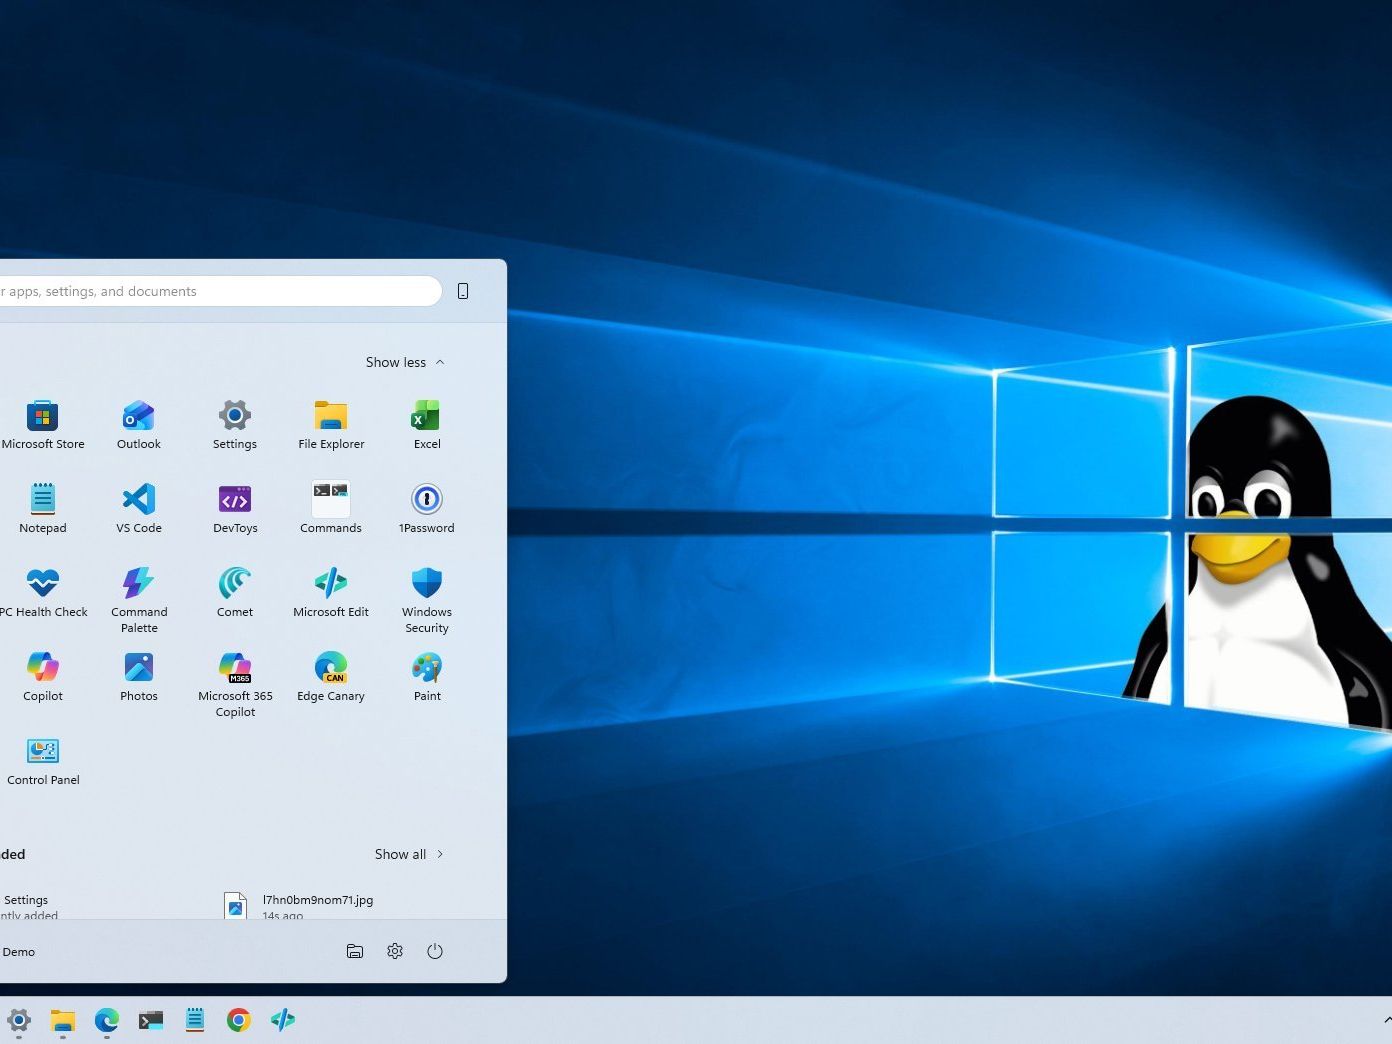The height and width of the screenshot is (1044, 1392).
Task: Launch Microsoft Edit app
Action: click(331, 584)
